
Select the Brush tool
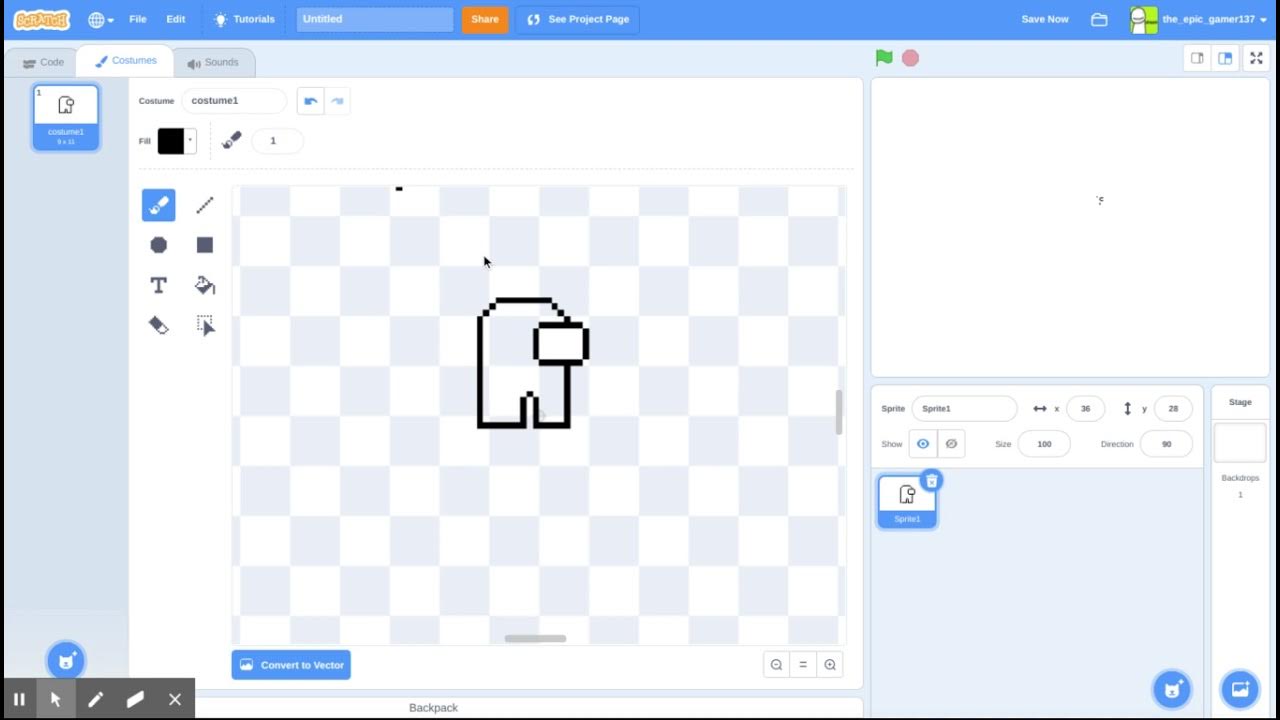(158, 205)
